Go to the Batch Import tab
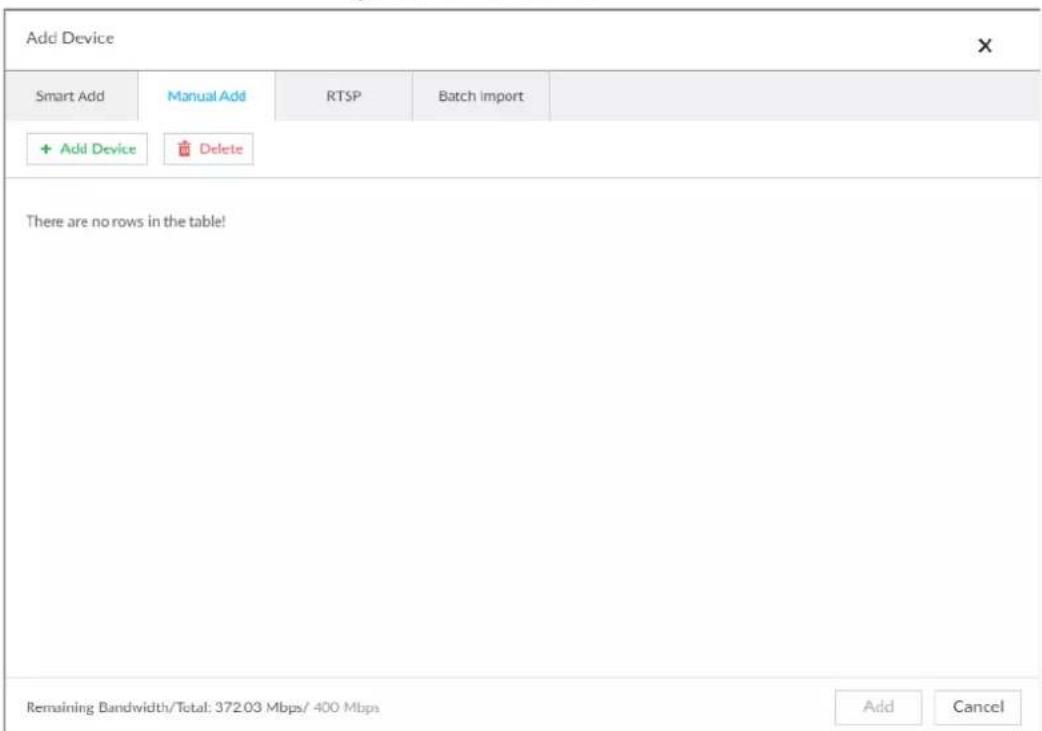 [480, 96]
